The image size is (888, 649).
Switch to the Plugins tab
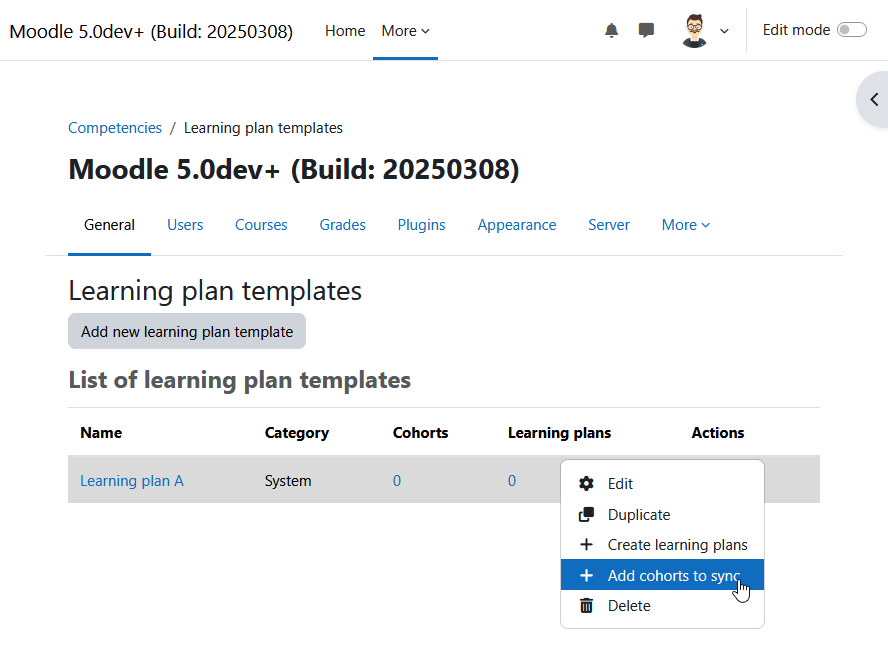pyautogui.click(x=421, y=225)
